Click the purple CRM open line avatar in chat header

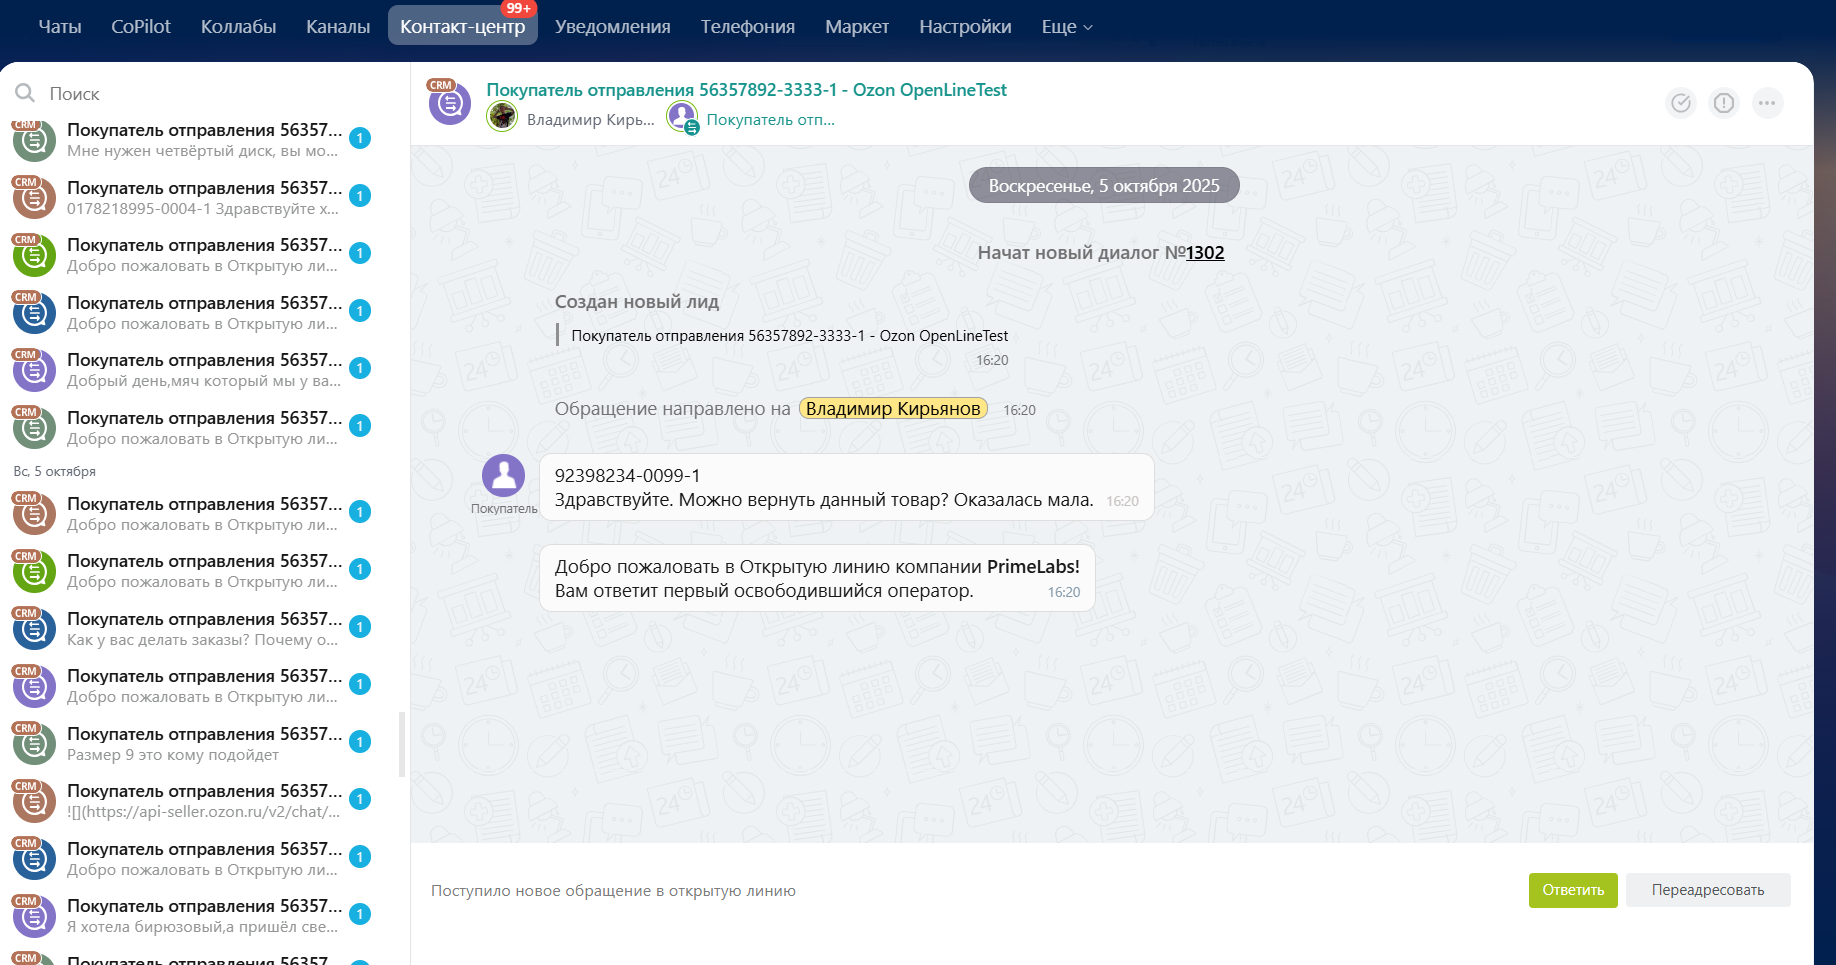[449, 103]
